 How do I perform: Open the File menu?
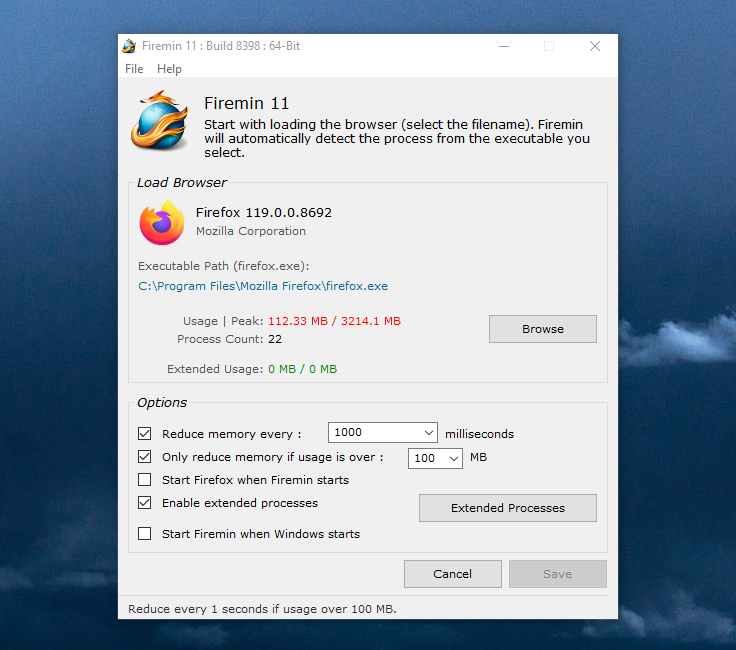point(134,69)
